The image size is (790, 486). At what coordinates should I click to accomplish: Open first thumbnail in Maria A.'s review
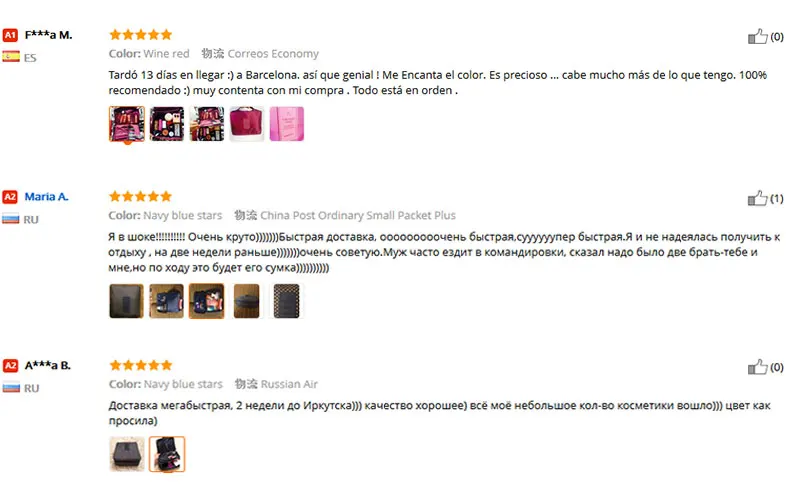click(x=126, y=301)
